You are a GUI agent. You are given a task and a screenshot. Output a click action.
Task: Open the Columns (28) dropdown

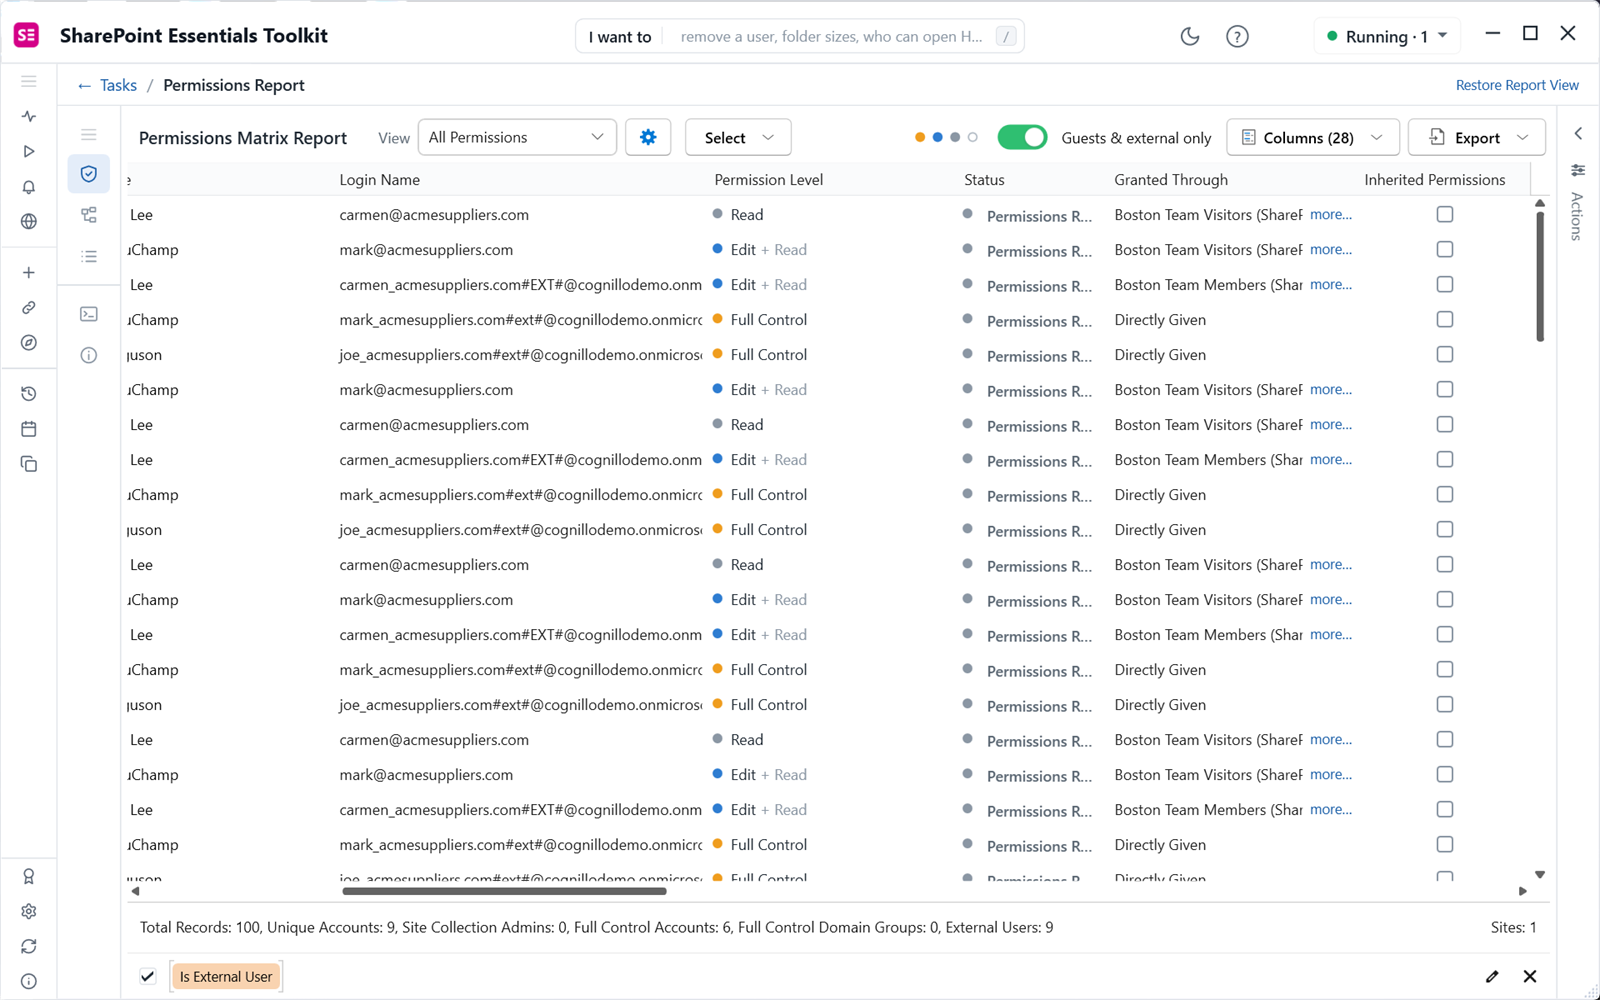coord(1312,137)
